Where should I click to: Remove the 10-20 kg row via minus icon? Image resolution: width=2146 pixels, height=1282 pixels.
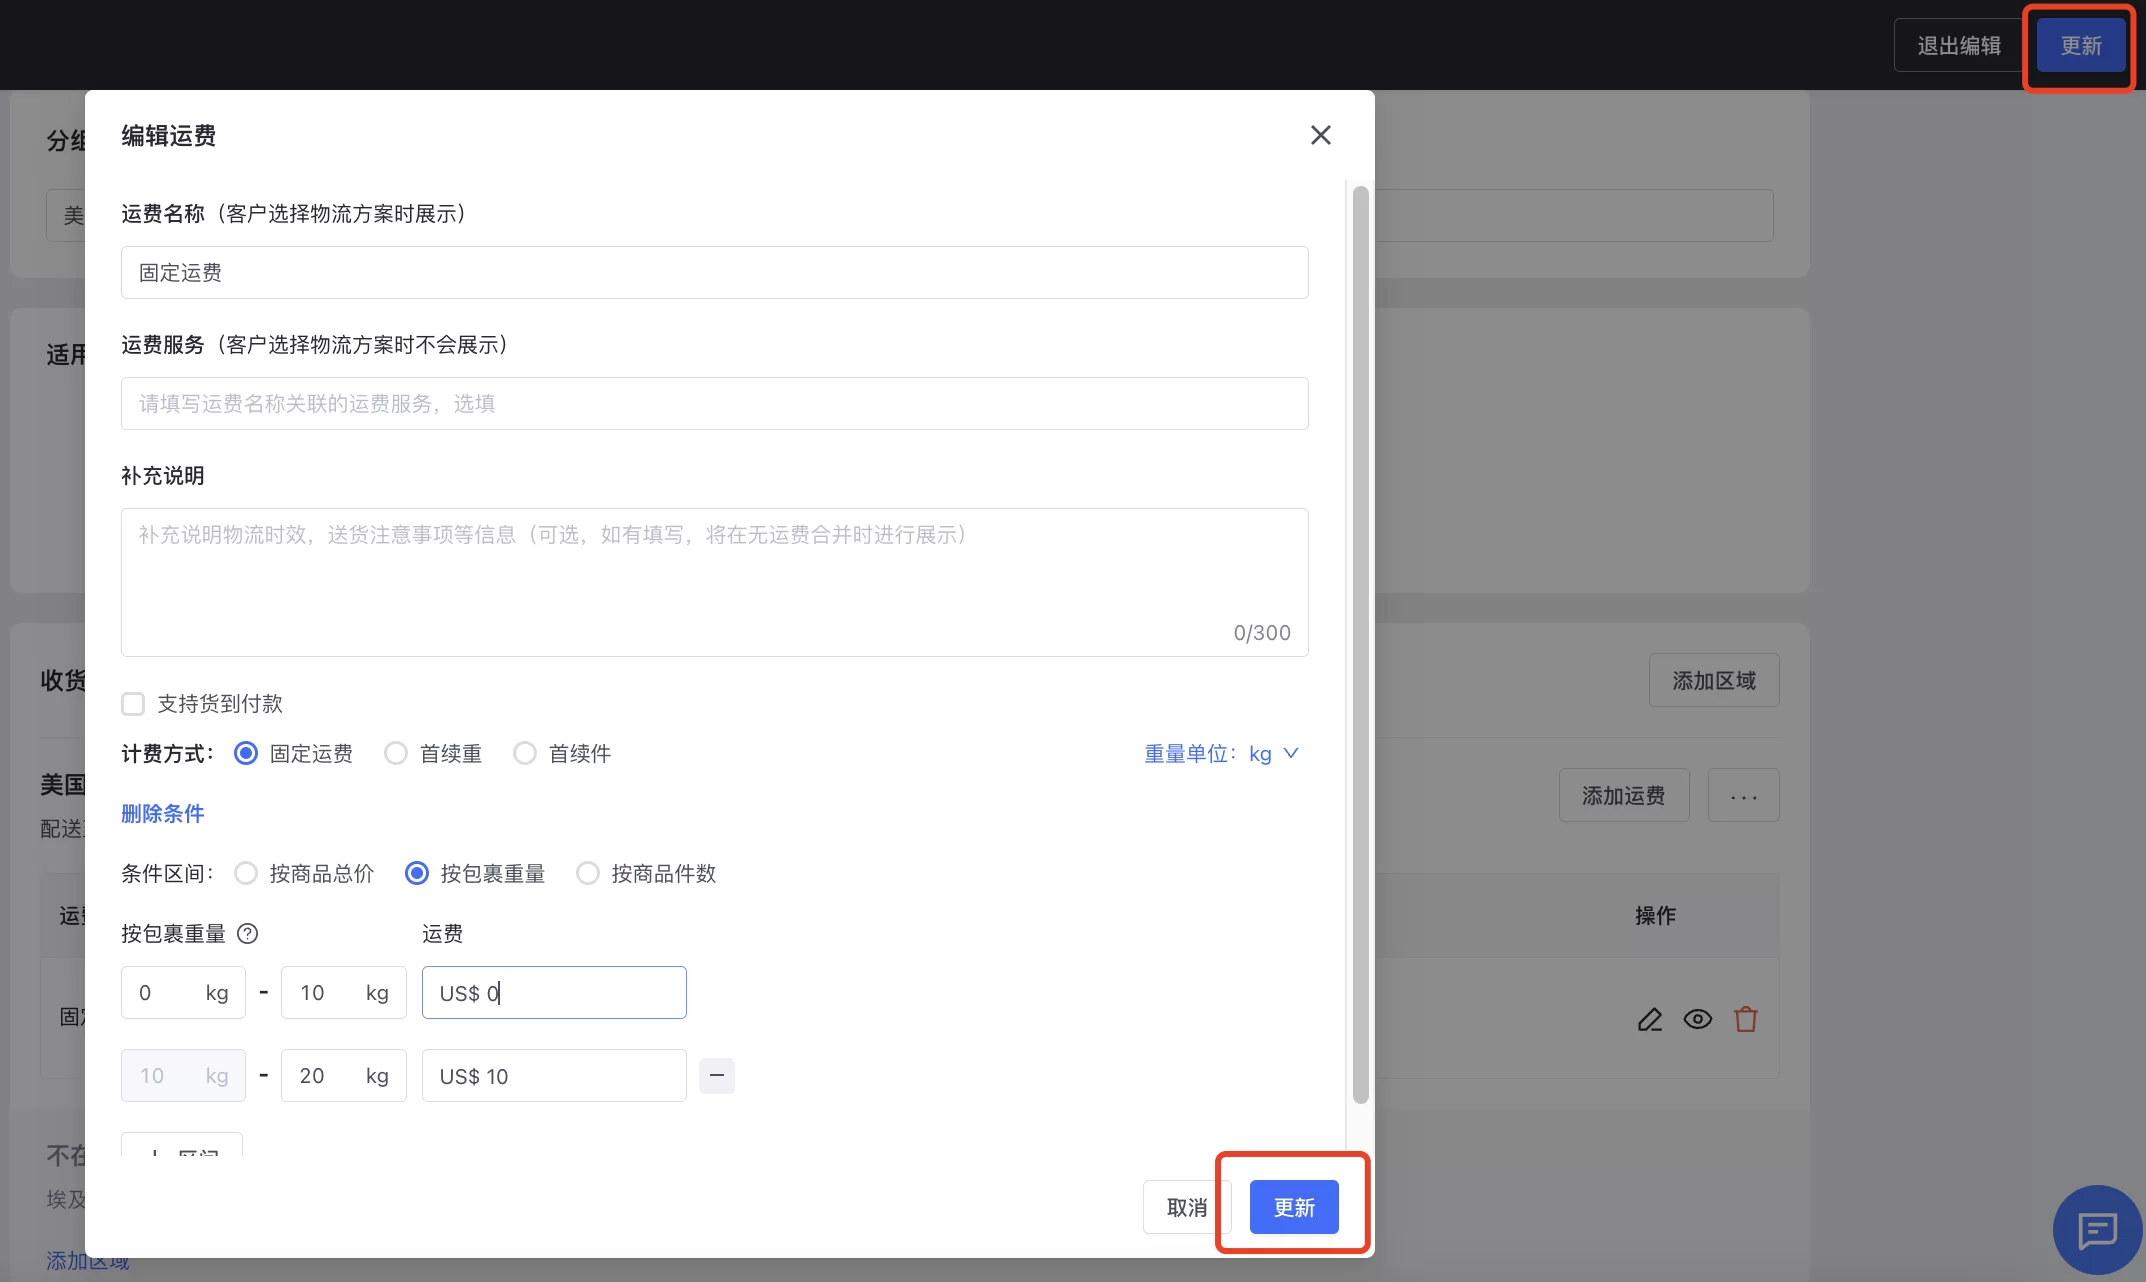tap(716, 1075)
